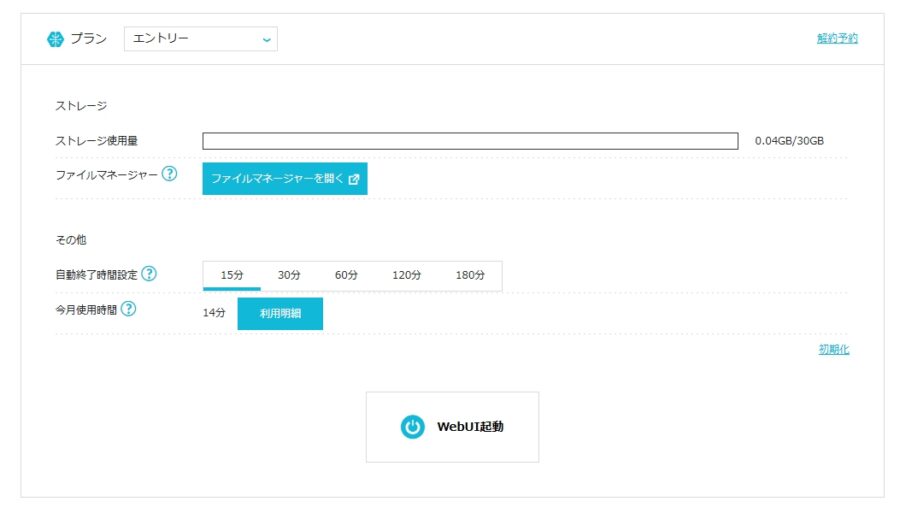Launch WebUI with WebUI起動 button

click(x=452, y=427)
